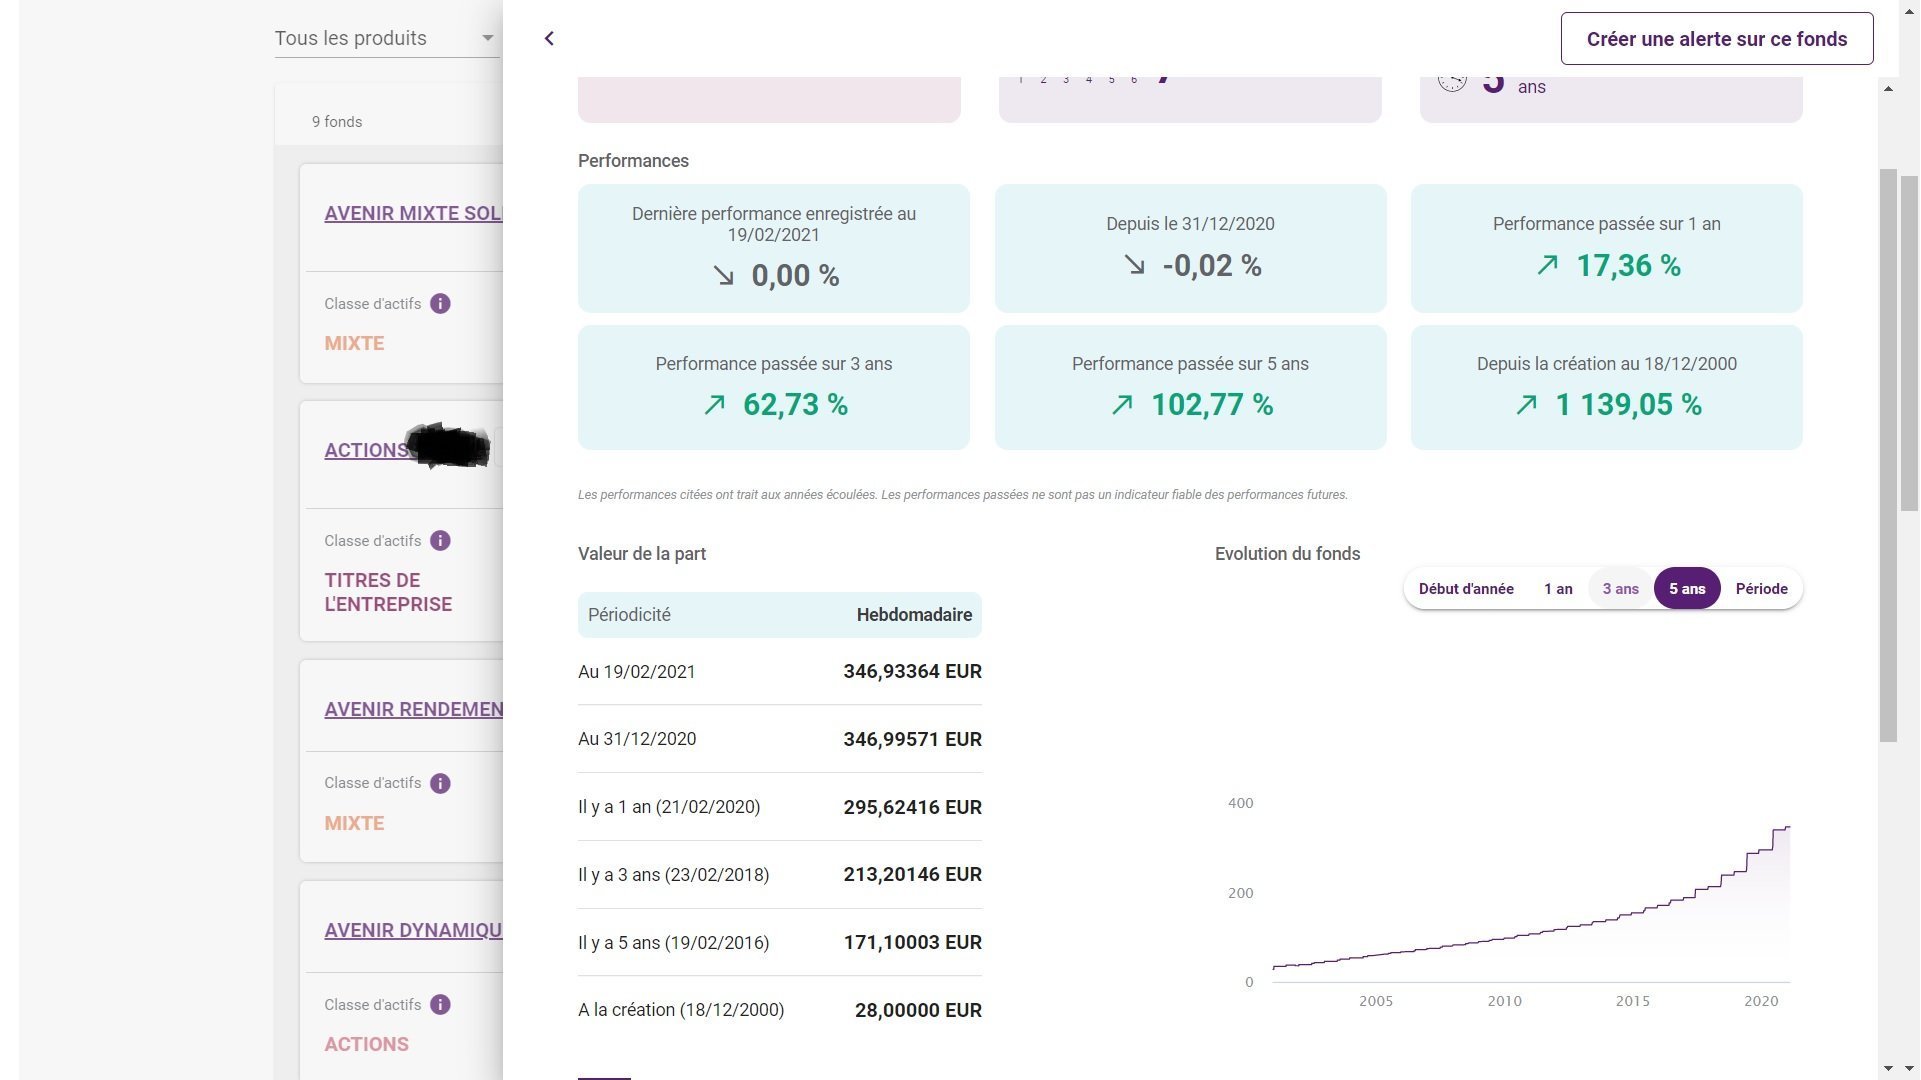Open the AVENIR DYNAMIQUE fund link
This screenshot has height=1080, width=1921.
[413, 931]
